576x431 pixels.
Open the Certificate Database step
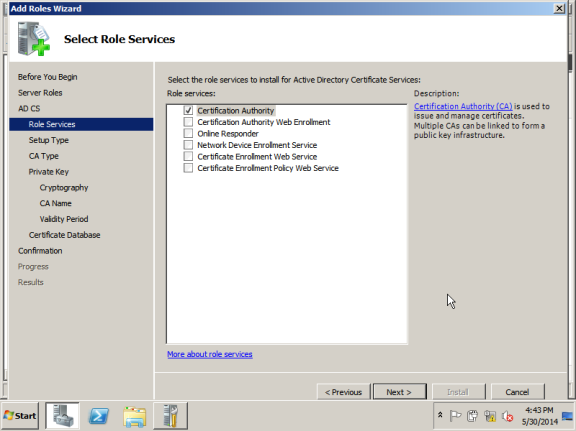point(64,235)
